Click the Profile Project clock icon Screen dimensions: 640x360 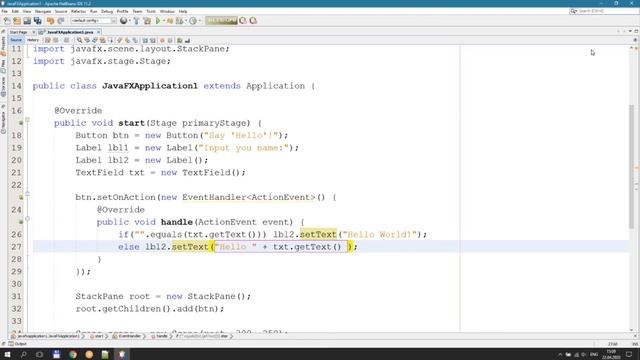click(193, 20)
